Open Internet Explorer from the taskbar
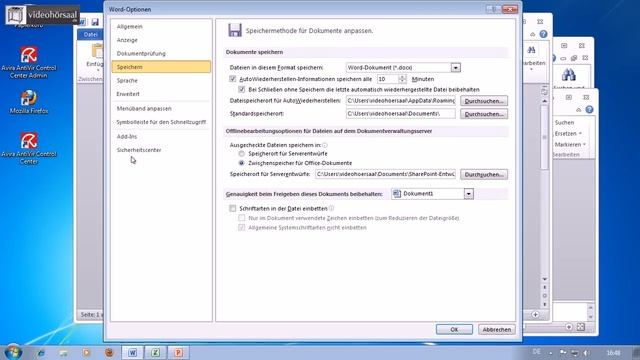The width and height of the screenshot is (640, 360). pyautogui.click(x=40, y=353)
